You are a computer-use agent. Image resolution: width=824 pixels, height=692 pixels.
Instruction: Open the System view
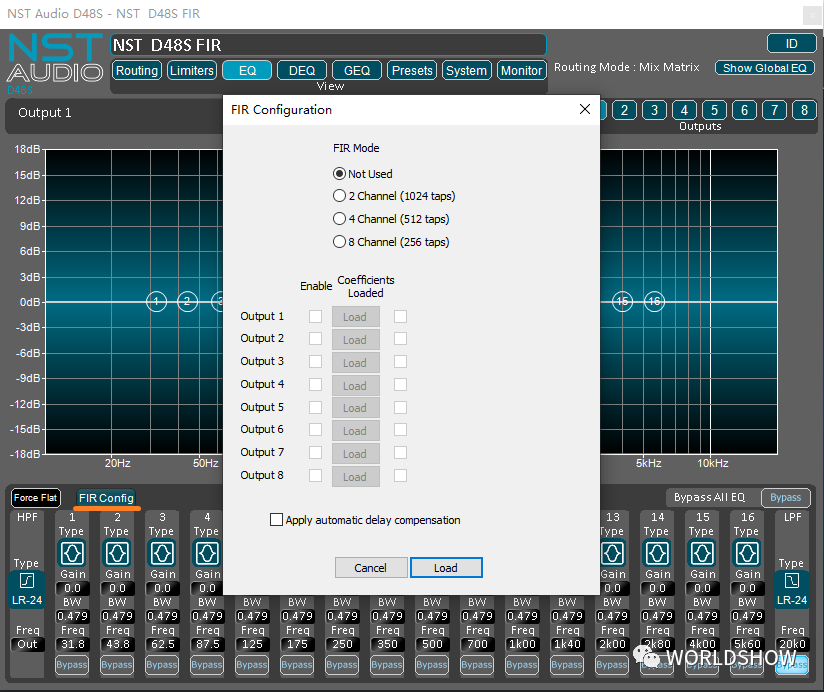pos(467,70)
